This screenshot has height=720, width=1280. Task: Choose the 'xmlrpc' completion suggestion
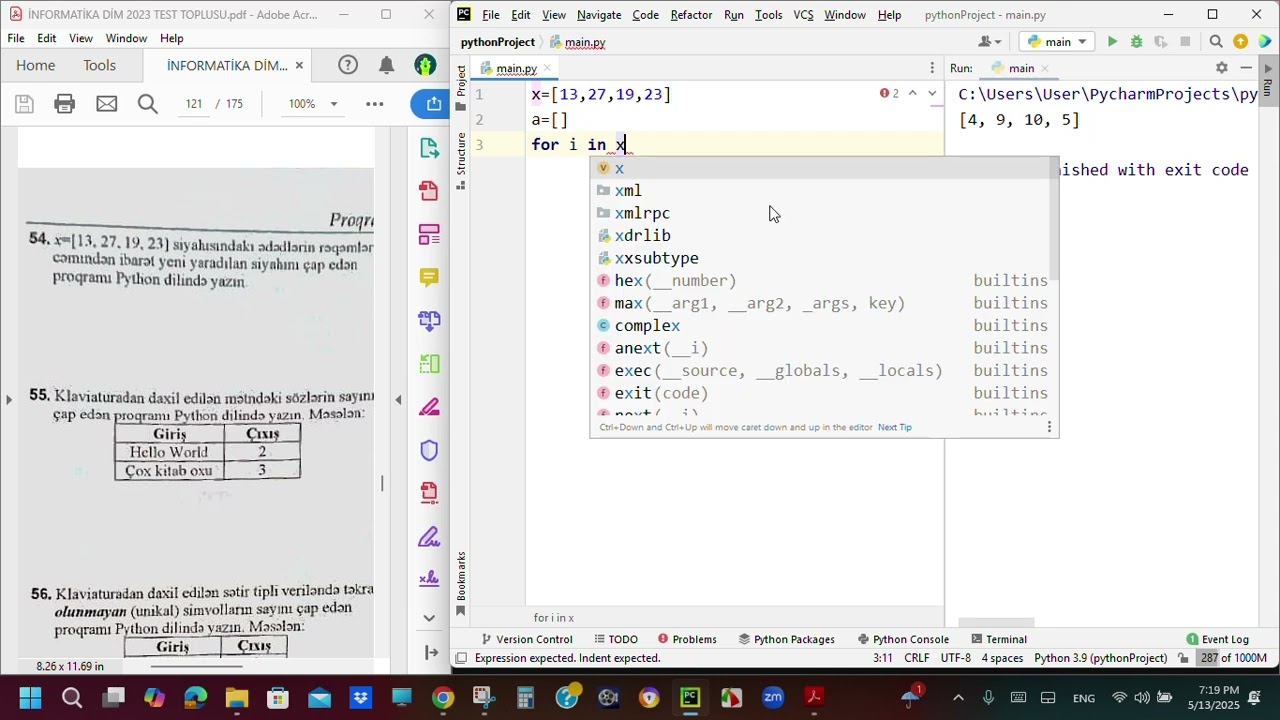coord(824,213)
